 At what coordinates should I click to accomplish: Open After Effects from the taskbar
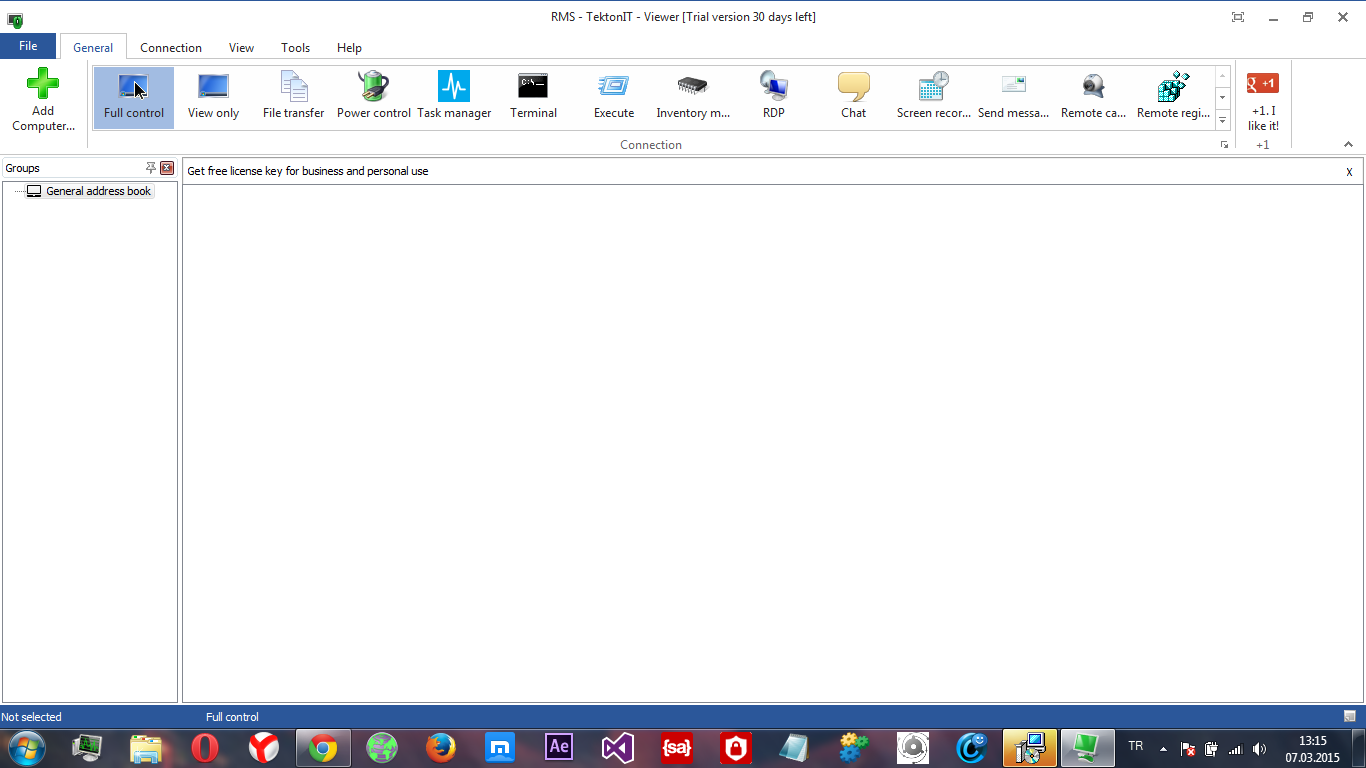tap(559, 748)
